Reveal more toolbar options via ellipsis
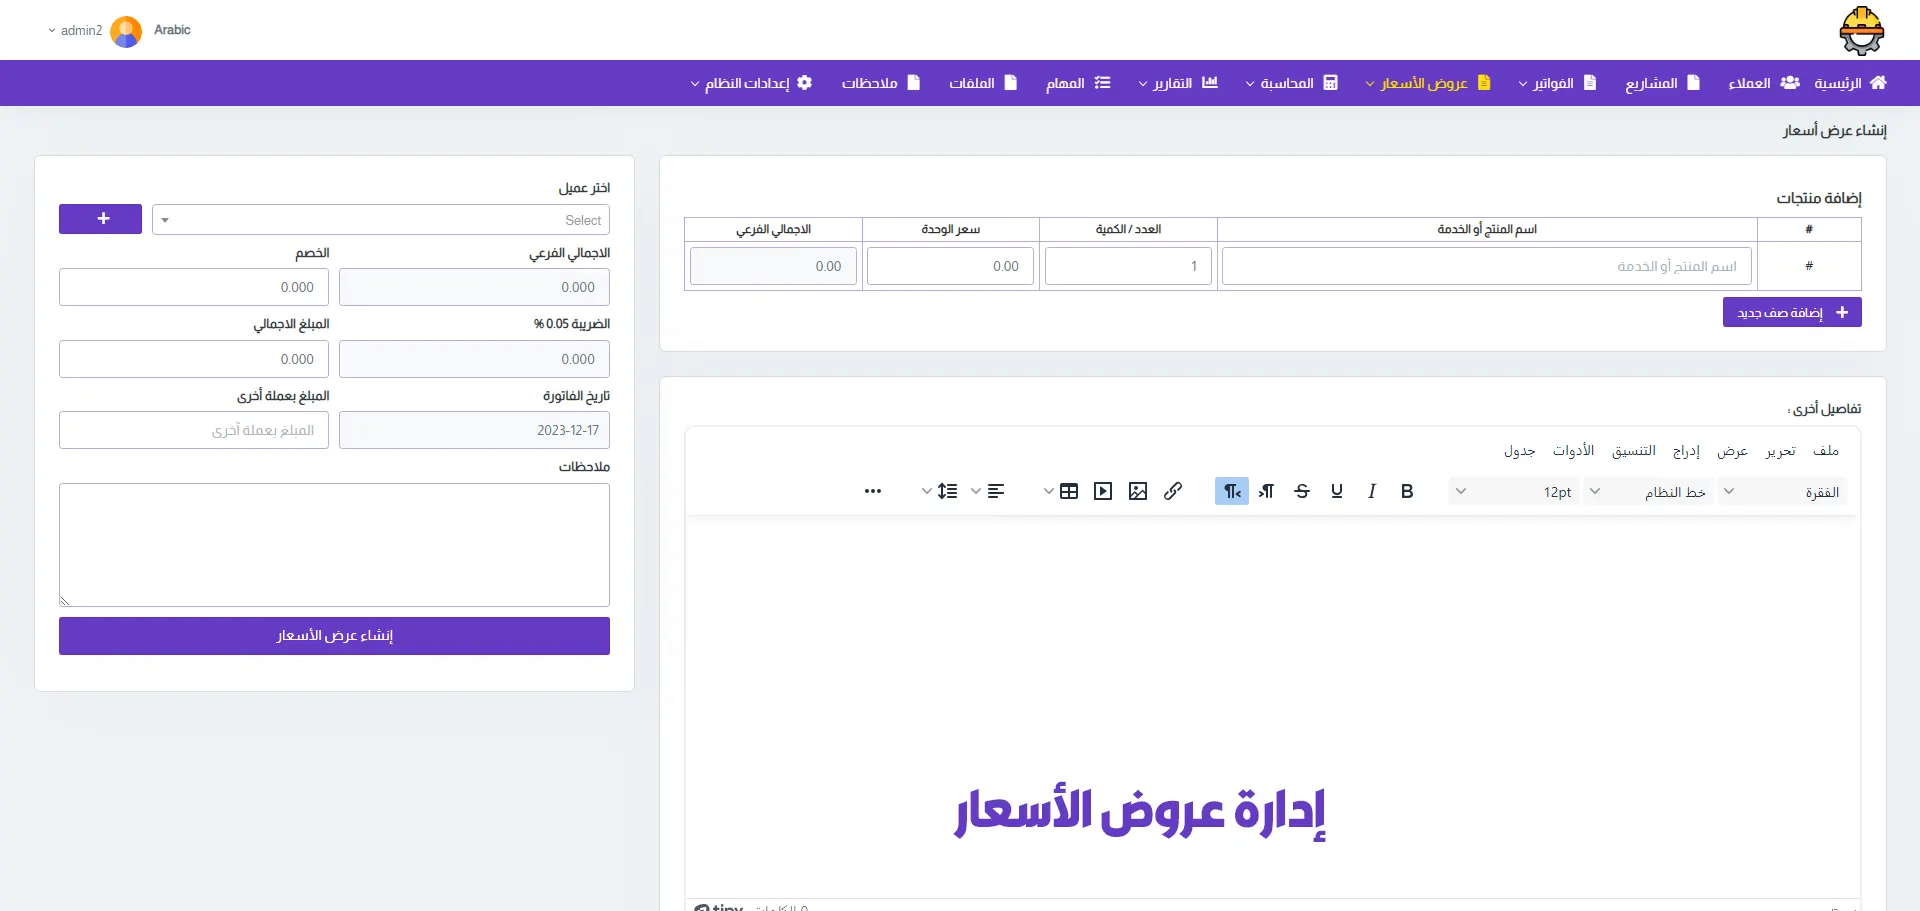The image size is (1920, 911). tap(873, 491)
